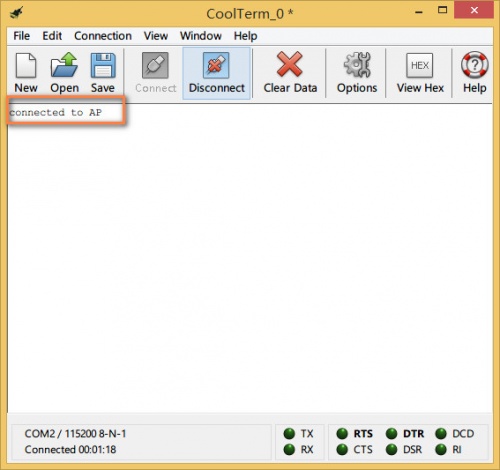Close the CoolTerm_0 window

tap(474, 10)
